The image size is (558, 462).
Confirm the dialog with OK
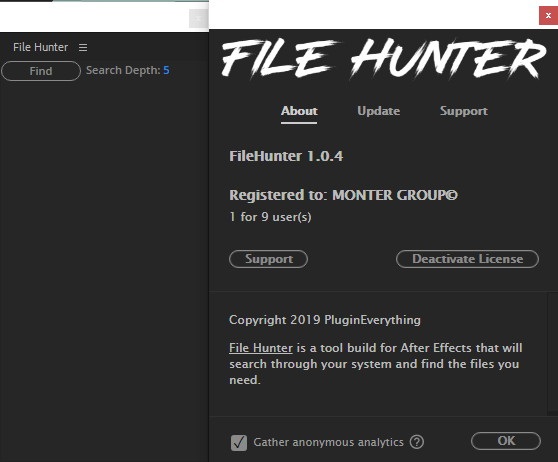(x=506, y=441)
